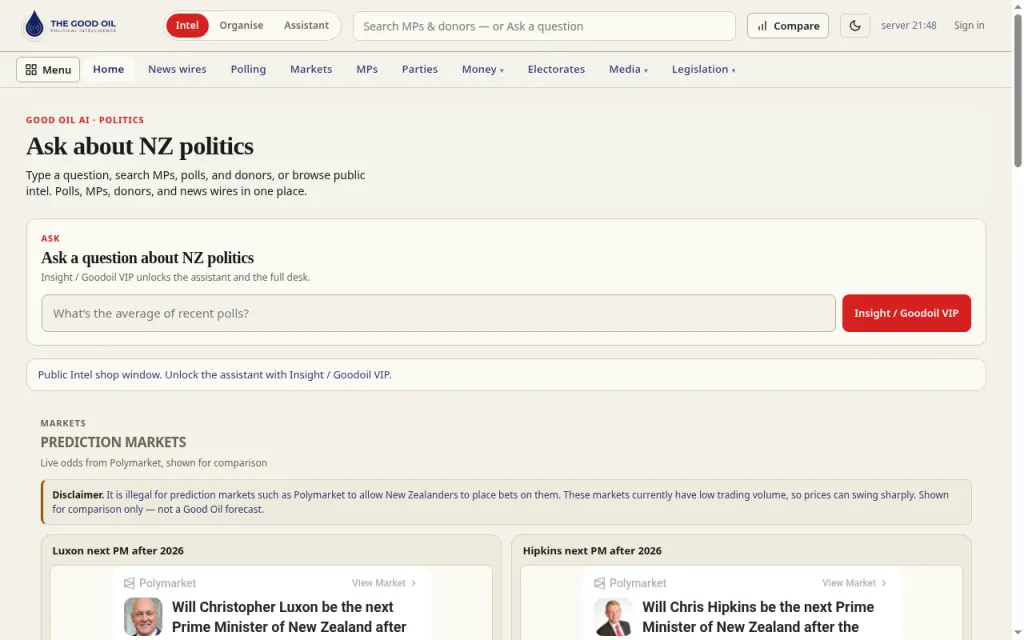Viewport: 1024px width, 640px height.
Task: Expand the Legislation dropdown menu
Action: point(703,69)
